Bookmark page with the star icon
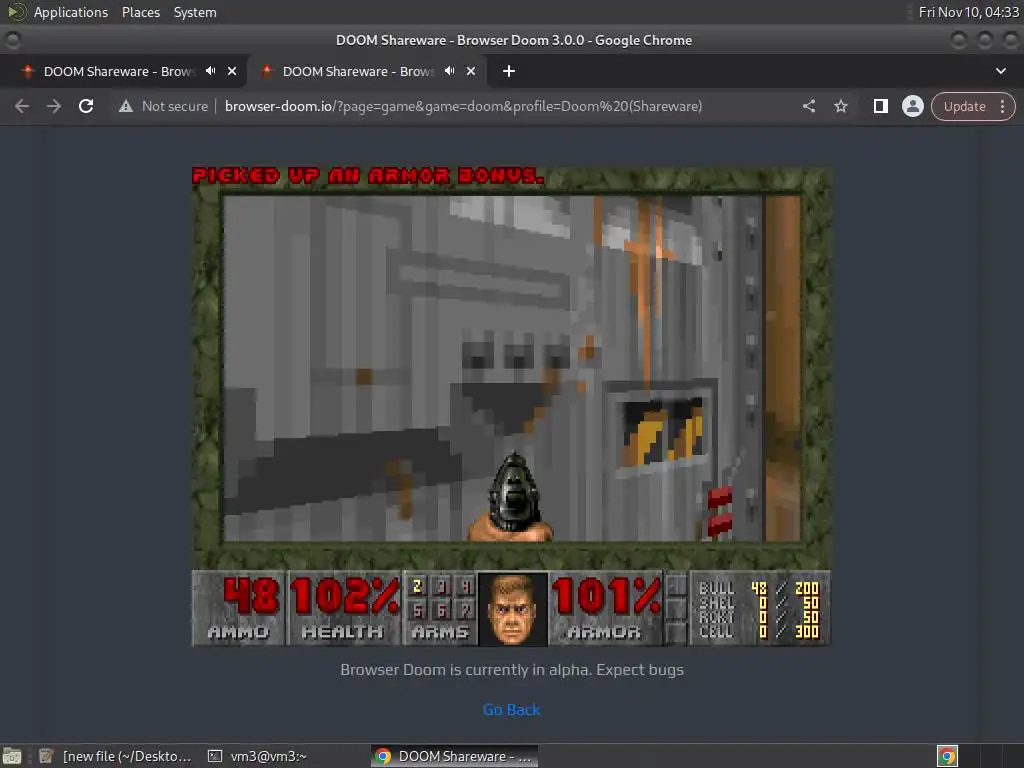The width and height of the screenshot is (1024, 768). [x=840, y=106]
